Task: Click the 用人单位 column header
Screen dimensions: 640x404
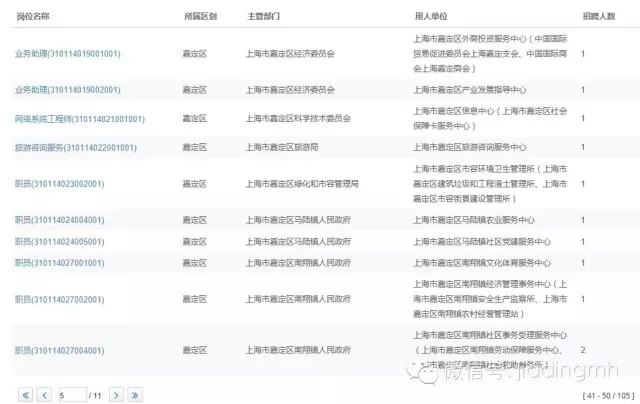Action: (431, 18)
